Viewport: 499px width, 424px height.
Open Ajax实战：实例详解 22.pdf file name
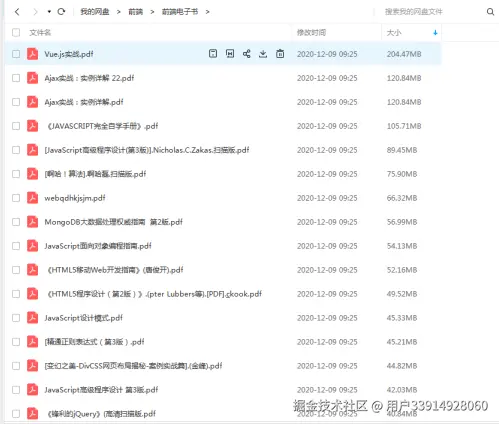[x=89, y=78]
